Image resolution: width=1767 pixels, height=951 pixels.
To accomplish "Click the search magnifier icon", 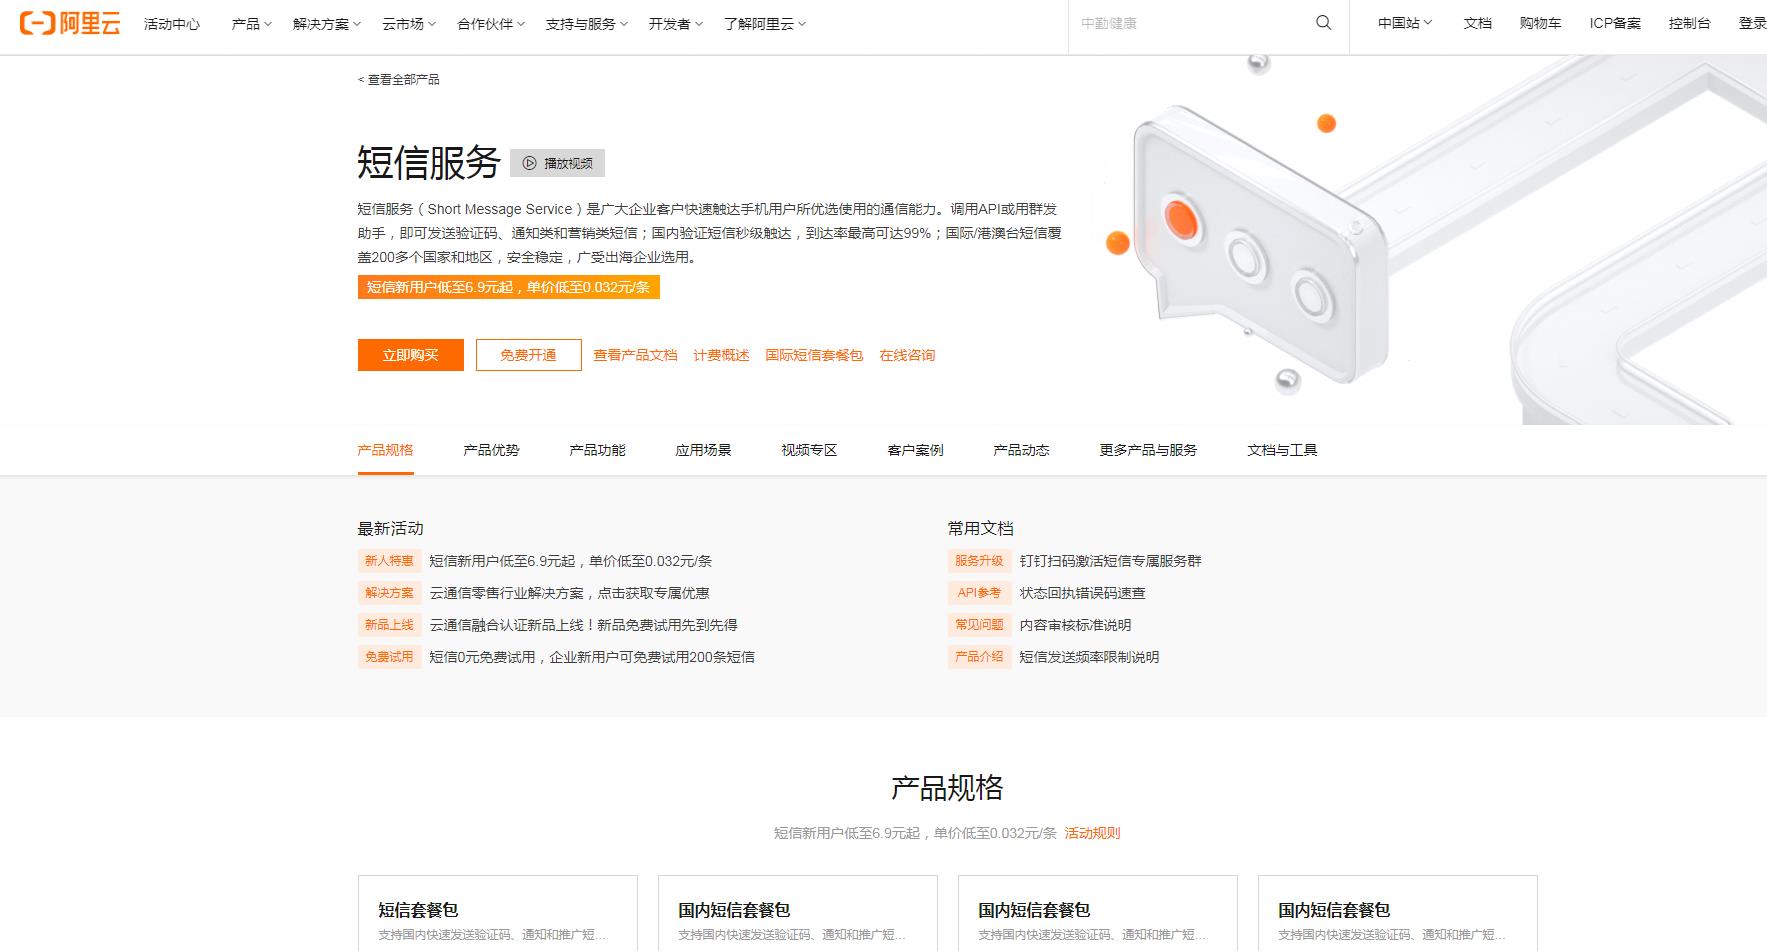I will point(1324,23).
